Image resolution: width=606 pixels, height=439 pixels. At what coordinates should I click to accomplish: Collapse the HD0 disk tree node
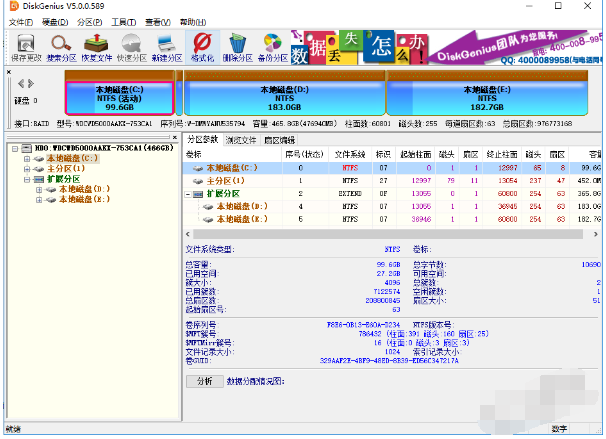[x=14, y=148]
